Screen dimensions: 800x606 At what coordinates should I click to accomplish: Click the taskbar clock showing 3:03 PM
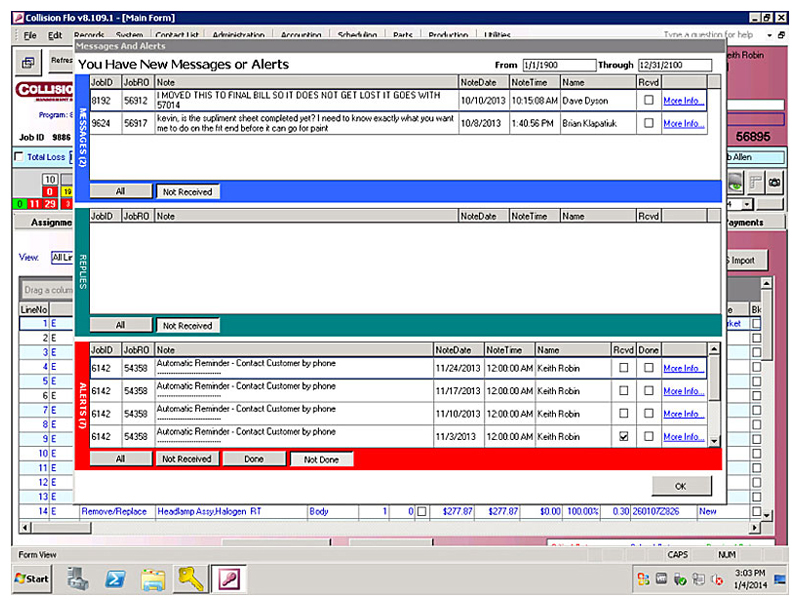coord(749,579)
